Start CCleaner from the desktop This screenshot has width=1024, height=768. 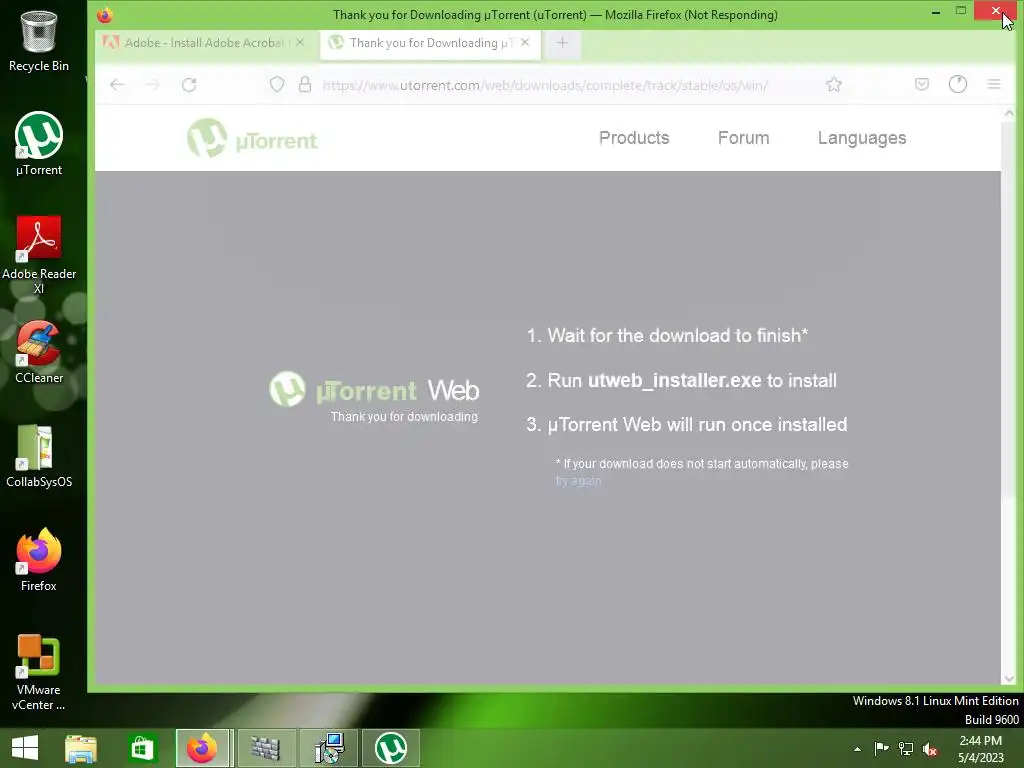[x=39, y=352]
